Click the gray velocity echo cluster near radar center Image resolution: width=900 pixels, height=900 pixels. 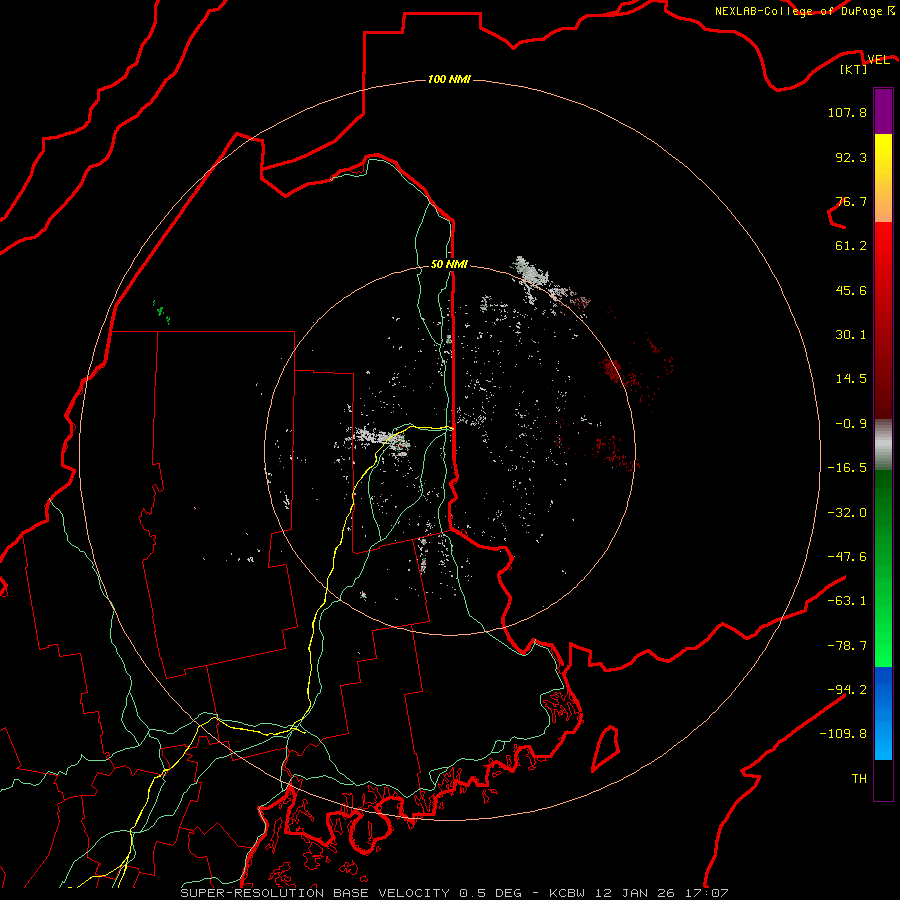pos(381,439)
